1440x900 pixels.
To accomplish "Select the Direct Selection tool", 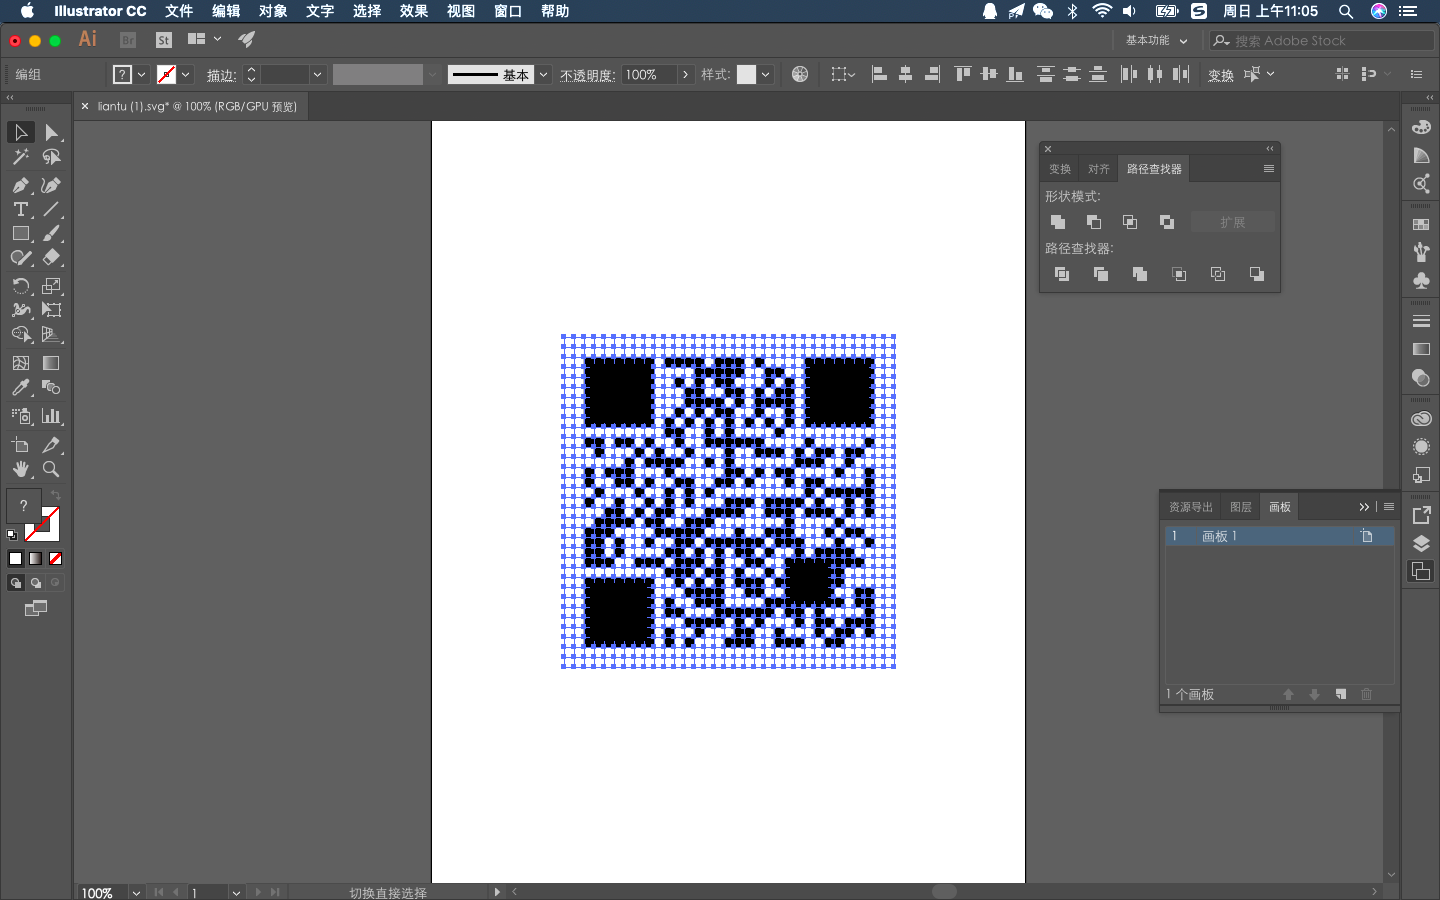I will point(51,132).
